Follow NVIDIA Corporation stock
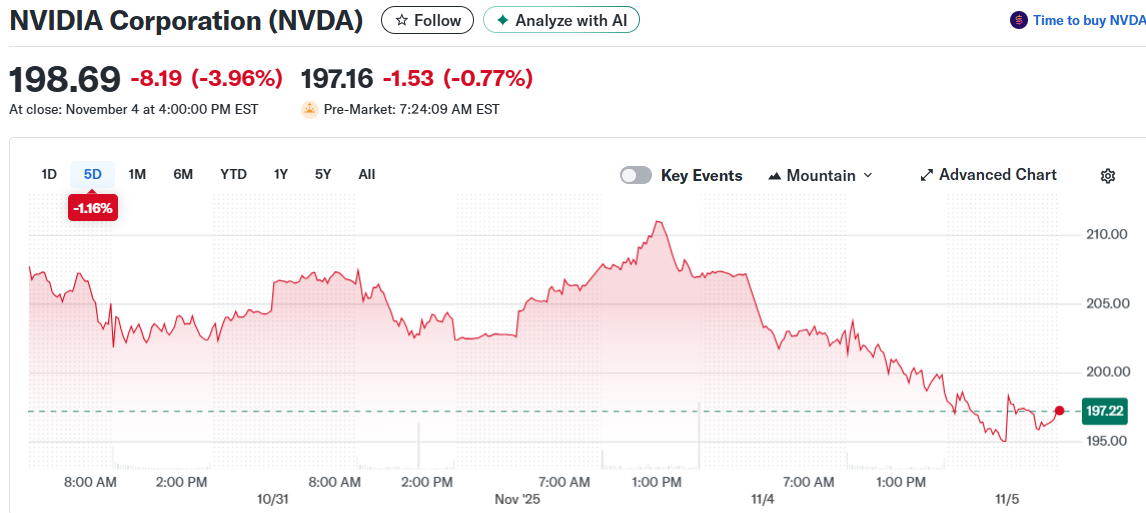This screenshot has height=513, width=1146. tap(427, 20)
